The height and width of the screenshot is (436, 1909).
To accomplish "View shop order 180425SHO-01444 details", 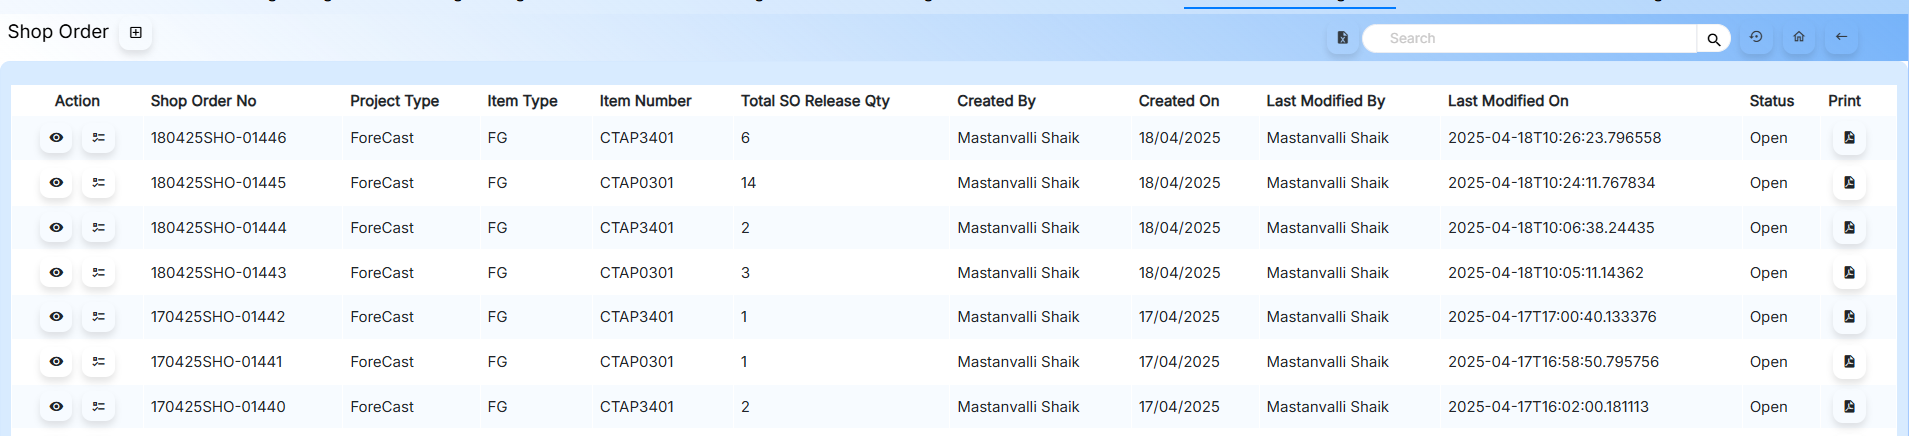I will [56, 228].
